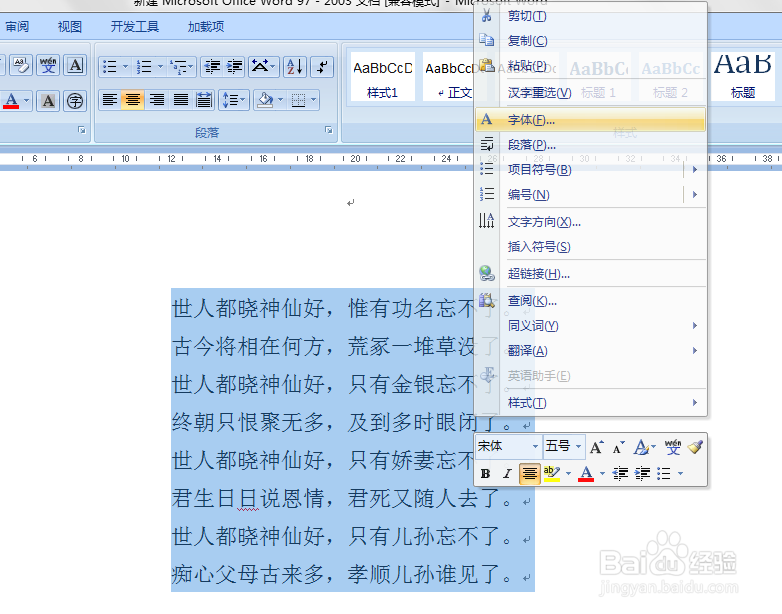Screen dimensions: 782x614
Task: Justify text using the ribbon button
Action: point(181,100)
